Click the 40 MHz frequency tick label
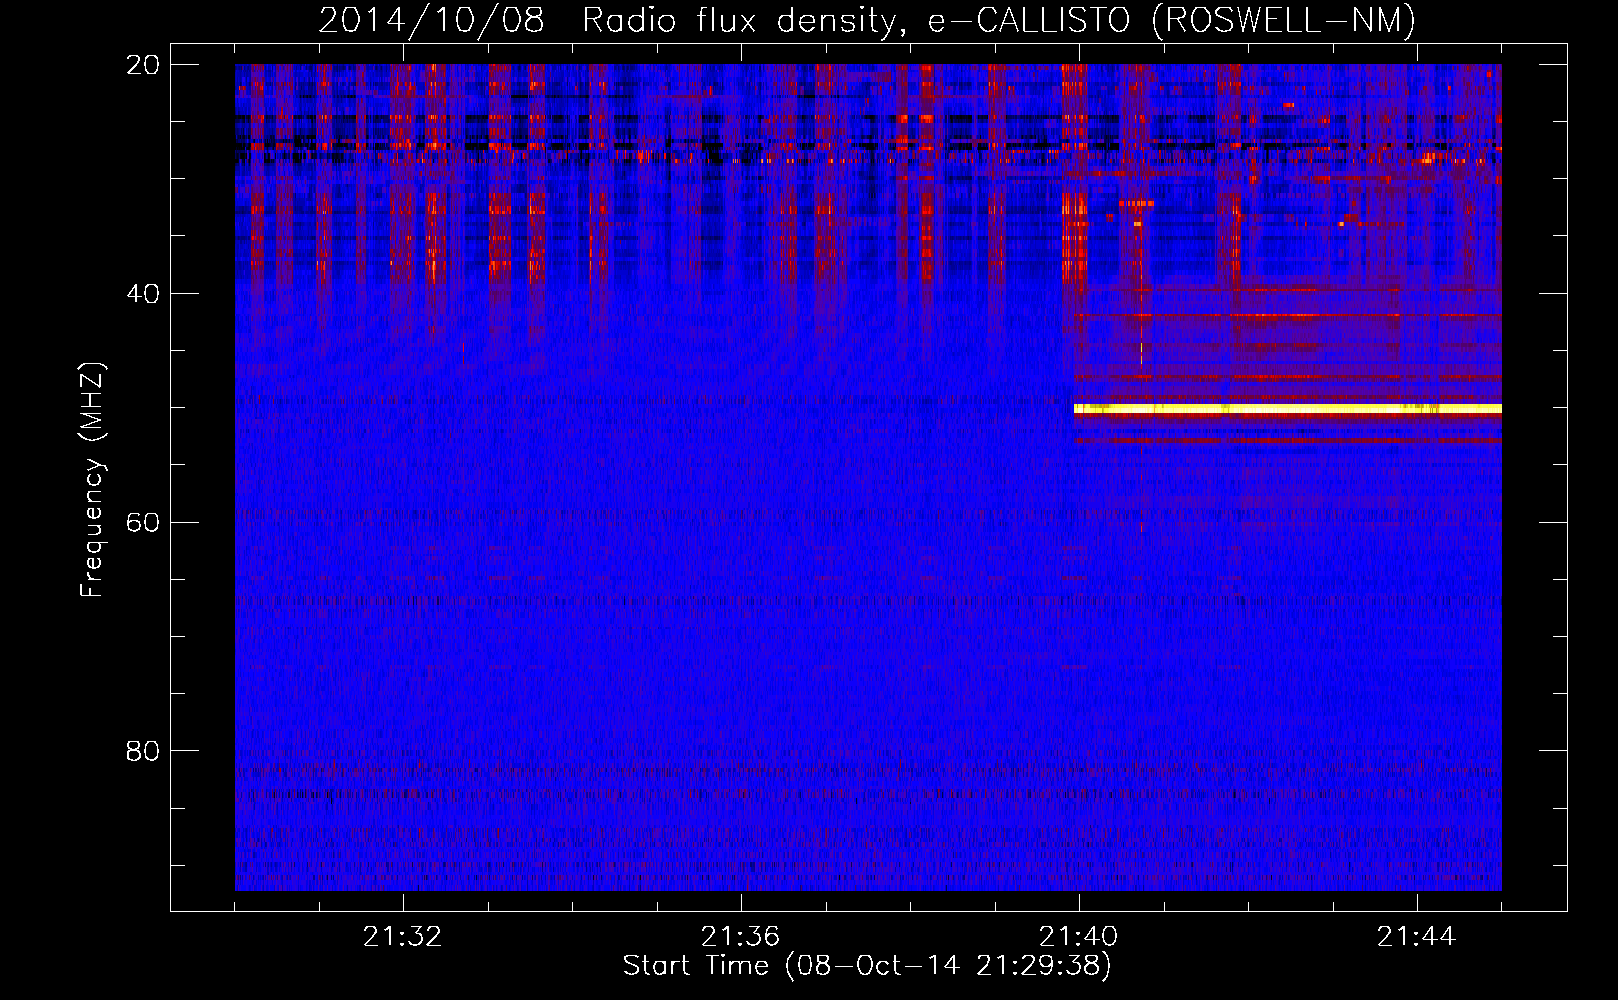Viewport: 1618px width, 1000px height. pyautogui.click(x=143, y=294)
